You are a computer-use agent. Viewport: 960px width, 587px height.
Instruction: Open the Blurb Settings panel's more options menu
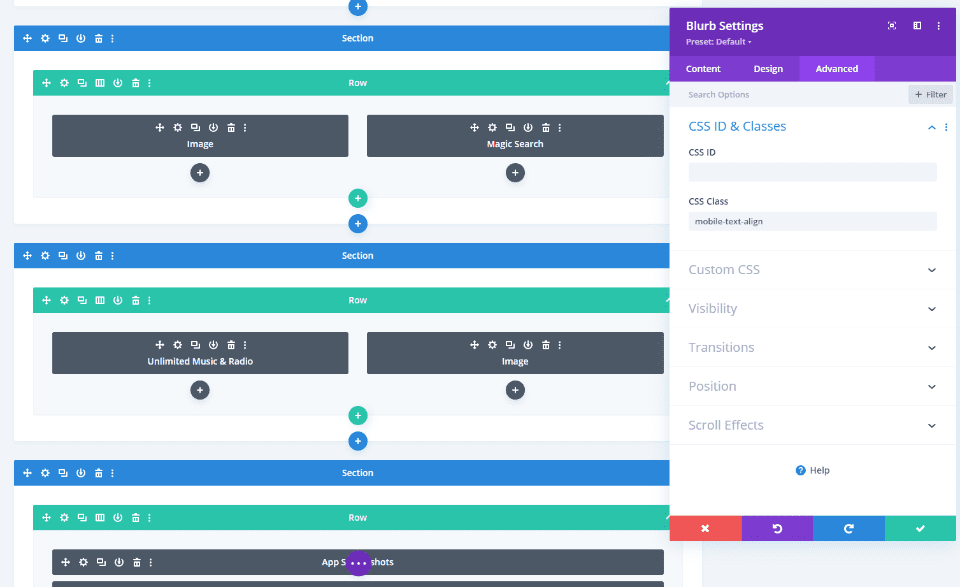tap(938, 26)
